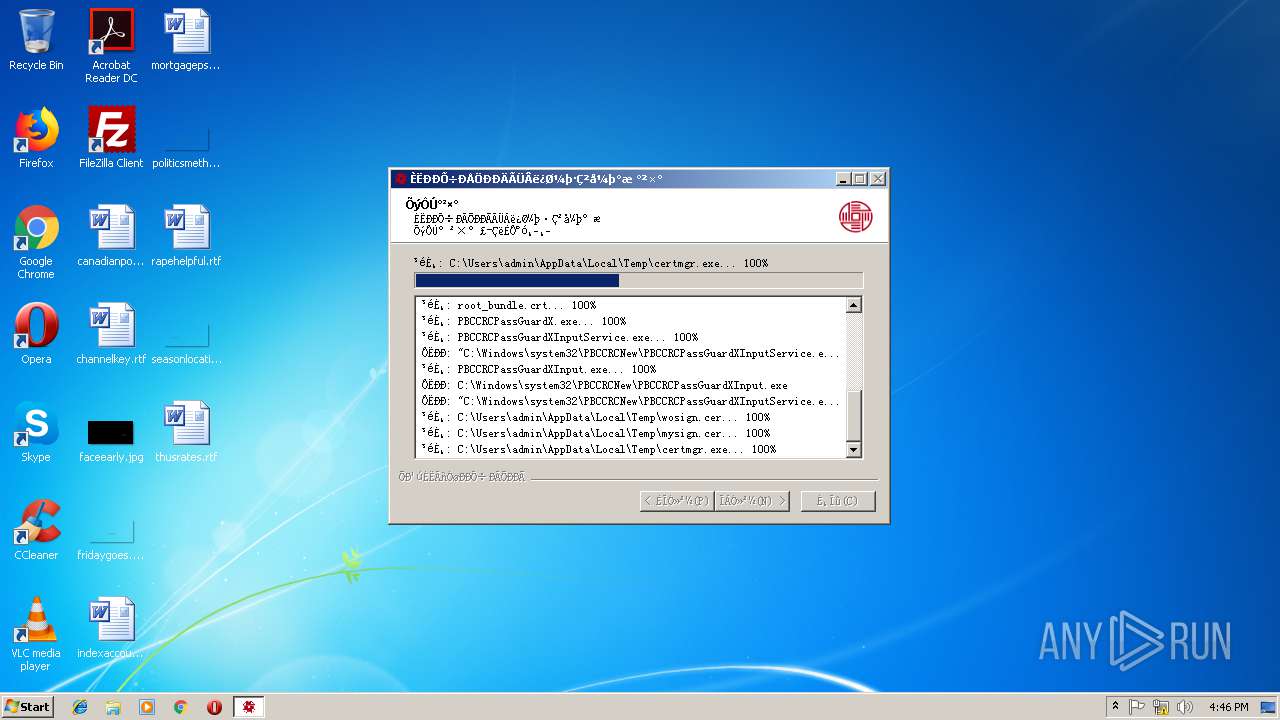This screenshot has height=720, width=1280.
Task: Minimize the installer window
Action: pyautogui.click(x=843, y=179)
